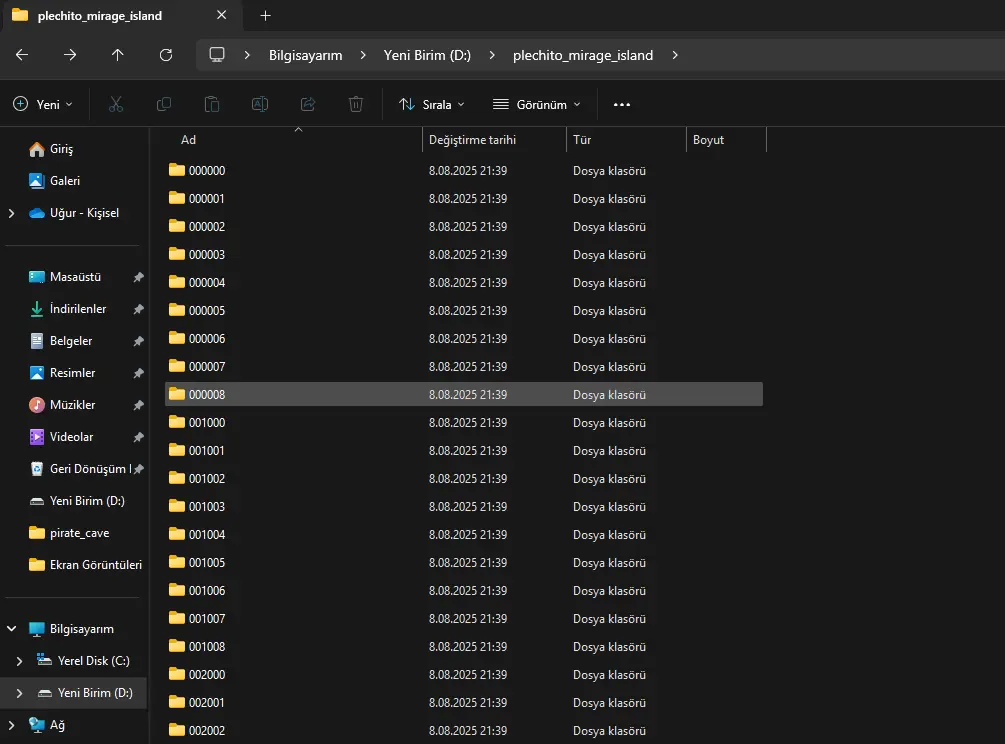Select folder 000003

pos(464,254)
